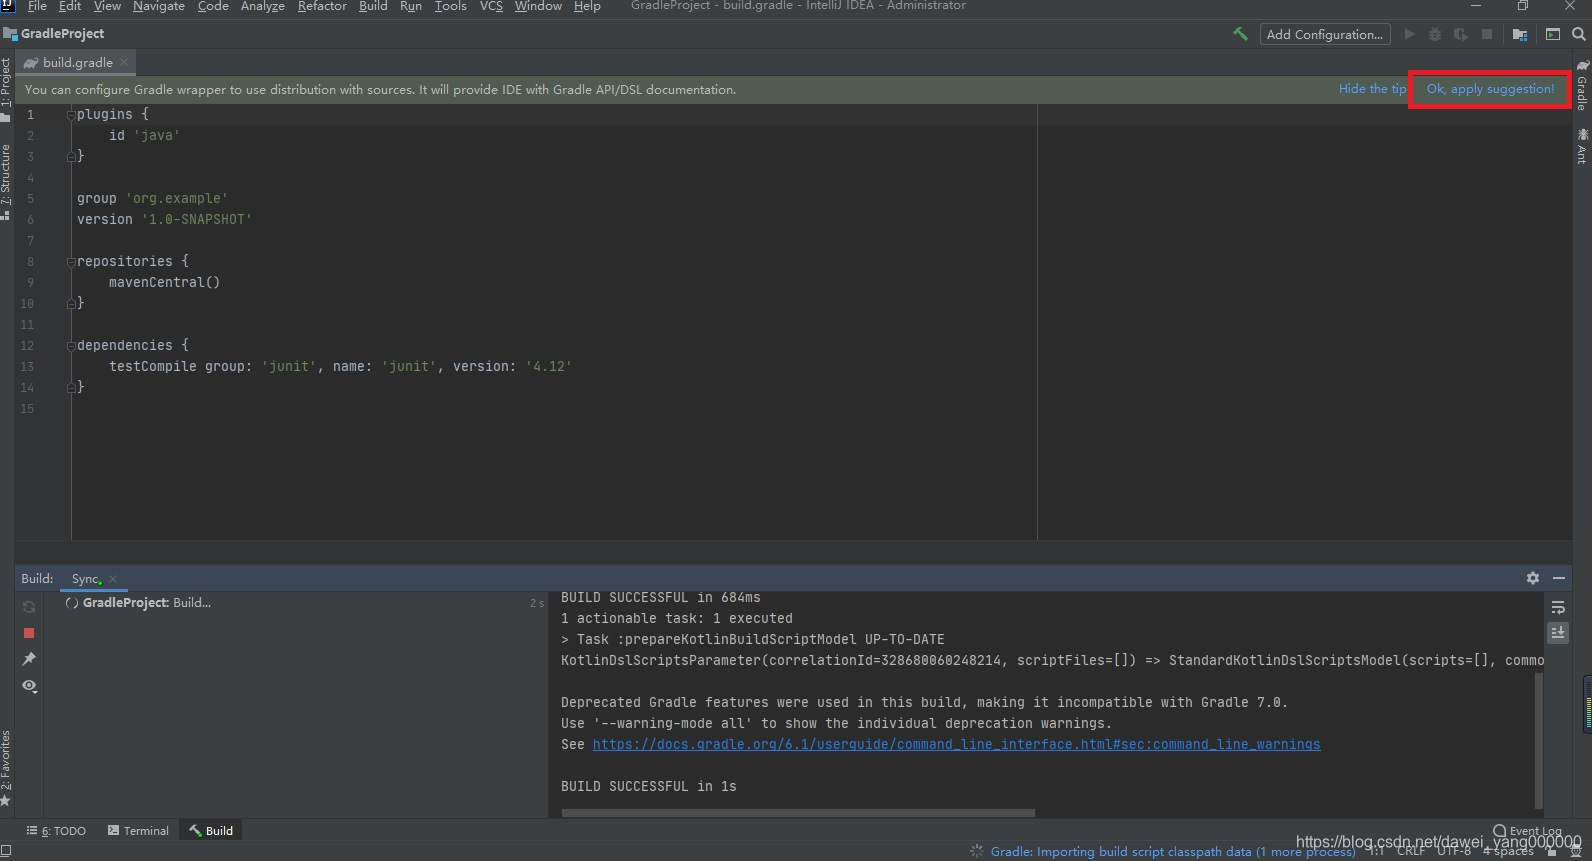
Task: Open the 6: TODO tool window tab
Action: 57,831
